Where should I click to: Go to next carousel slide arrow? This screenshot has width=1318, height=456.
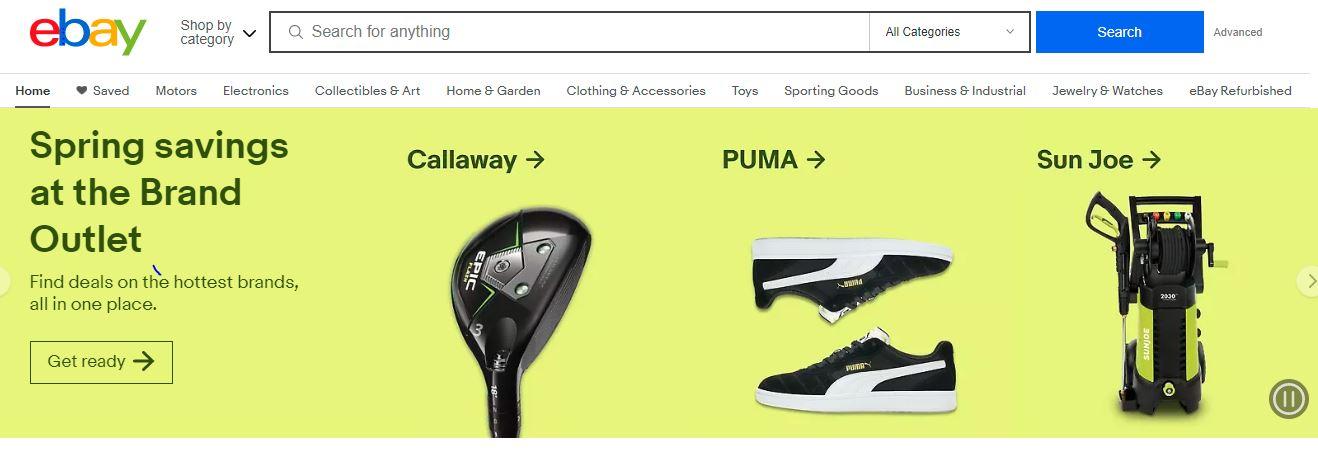point(1308,281)
